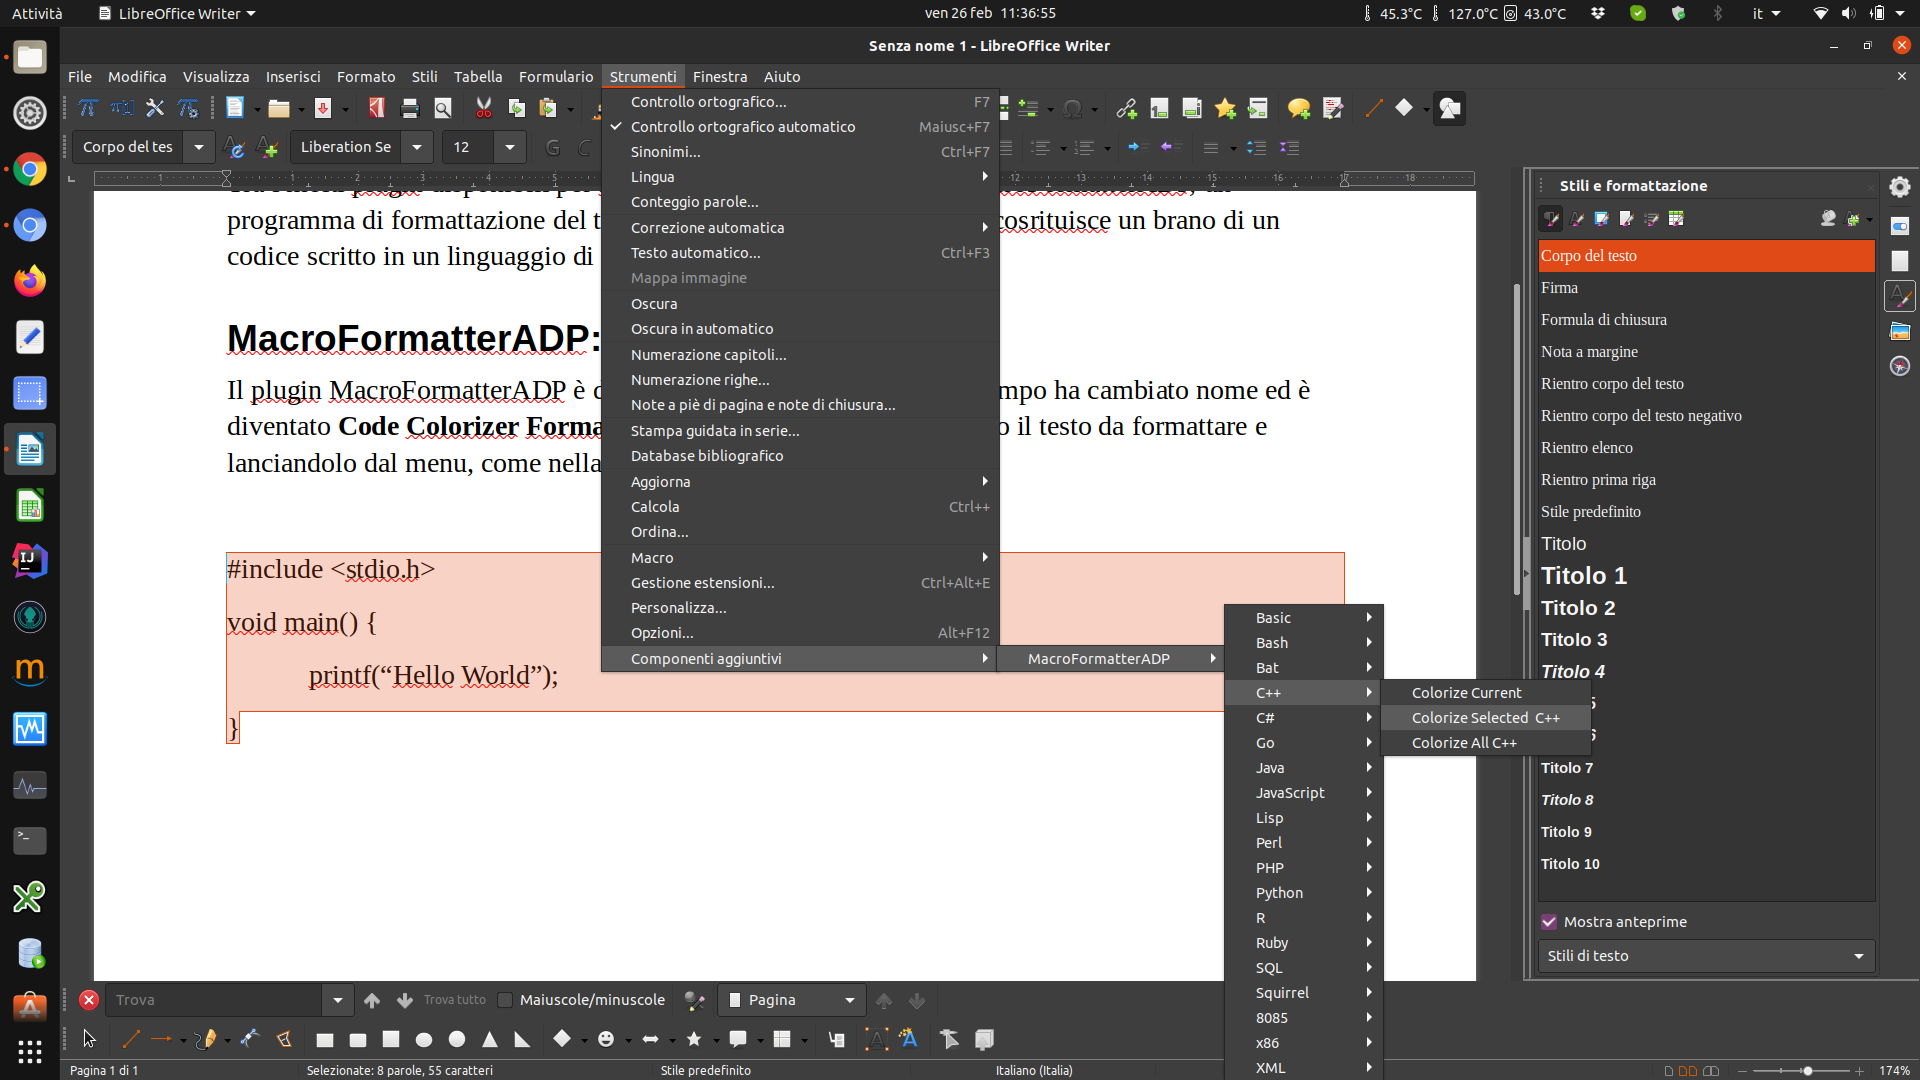Open Chrome from the Ubuntu dock
This screenshot has width=1920, height=1080.
coord(30,170)
